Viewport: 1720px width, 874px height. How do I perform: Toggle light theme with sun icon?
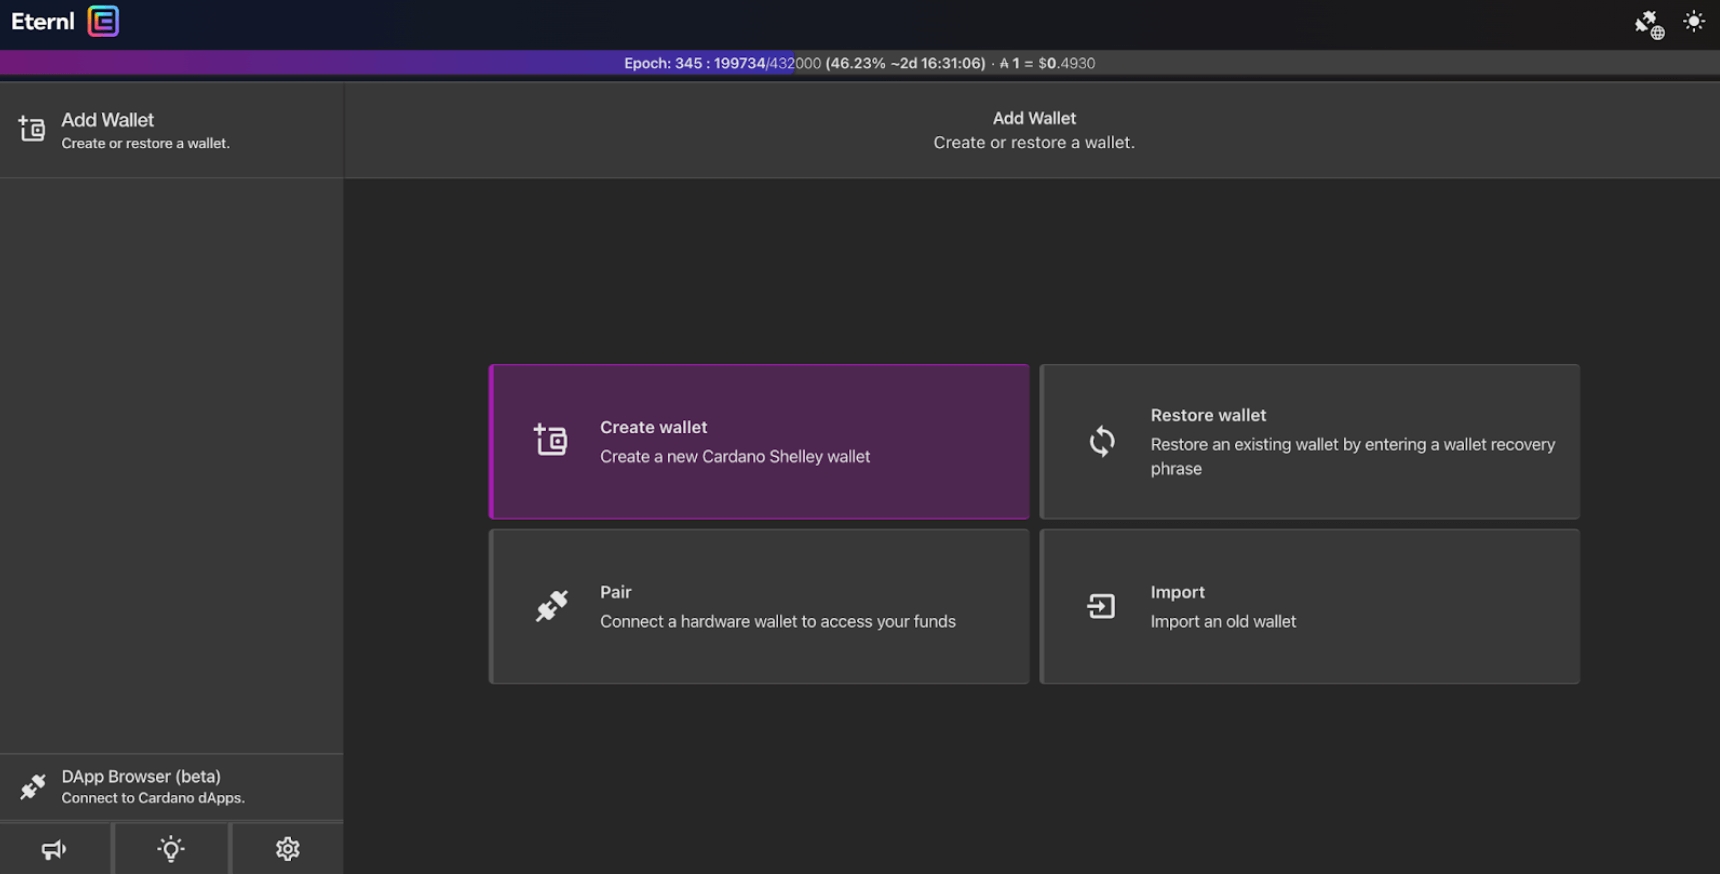(x=1693, y=21)
